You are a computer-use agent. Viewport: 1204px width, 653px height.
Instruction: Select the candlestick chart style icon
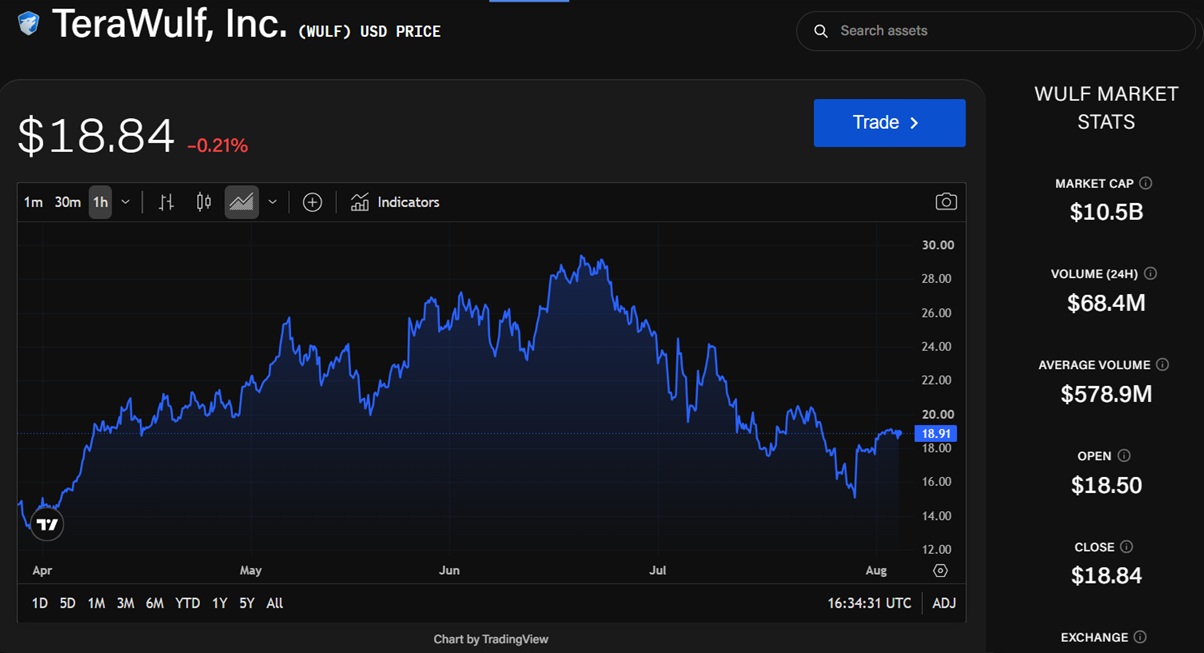(204, 202)
